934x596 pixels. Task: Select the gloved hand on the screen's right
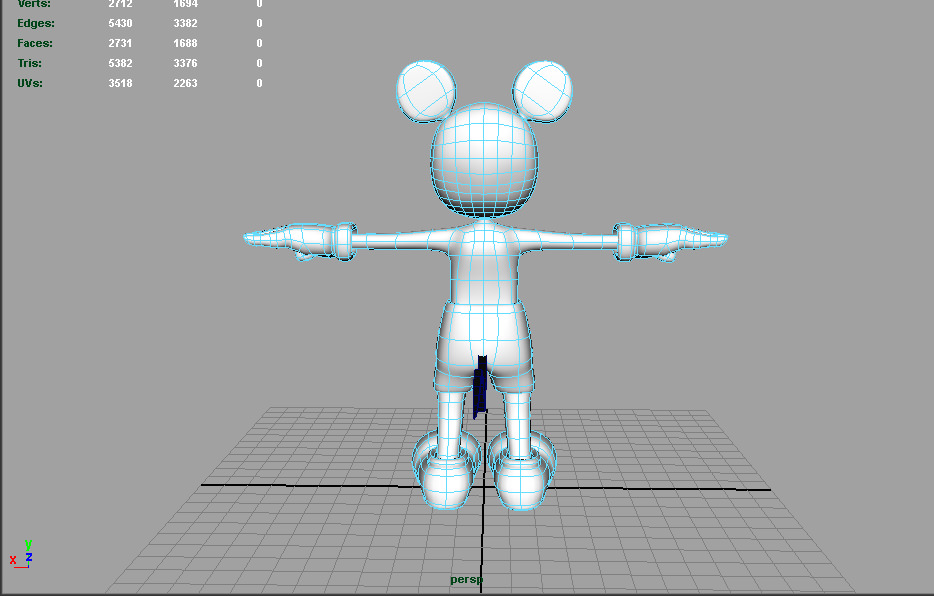(670, 241)
